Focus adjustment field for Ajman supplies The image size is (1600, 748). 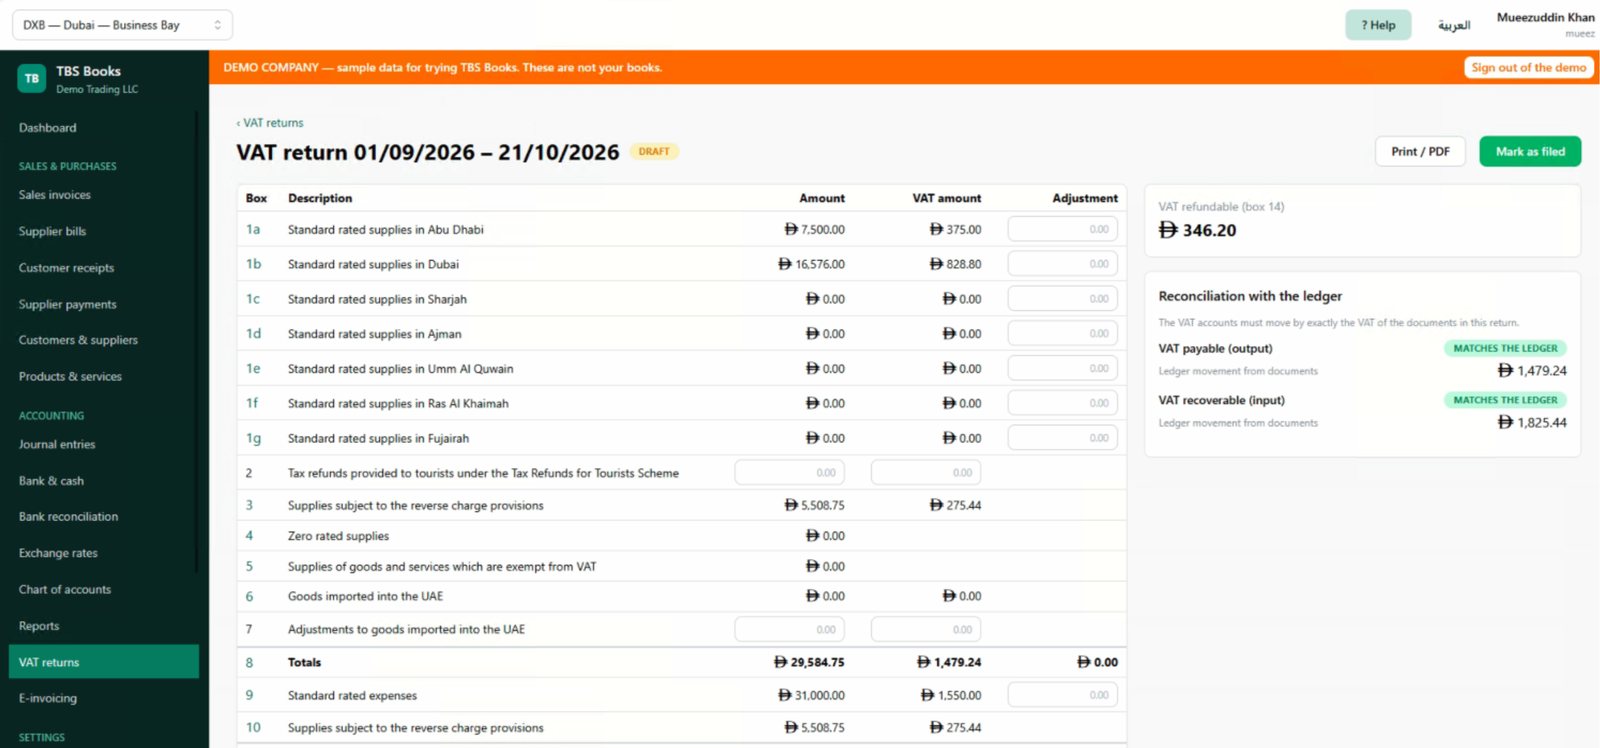[1063, 333]
